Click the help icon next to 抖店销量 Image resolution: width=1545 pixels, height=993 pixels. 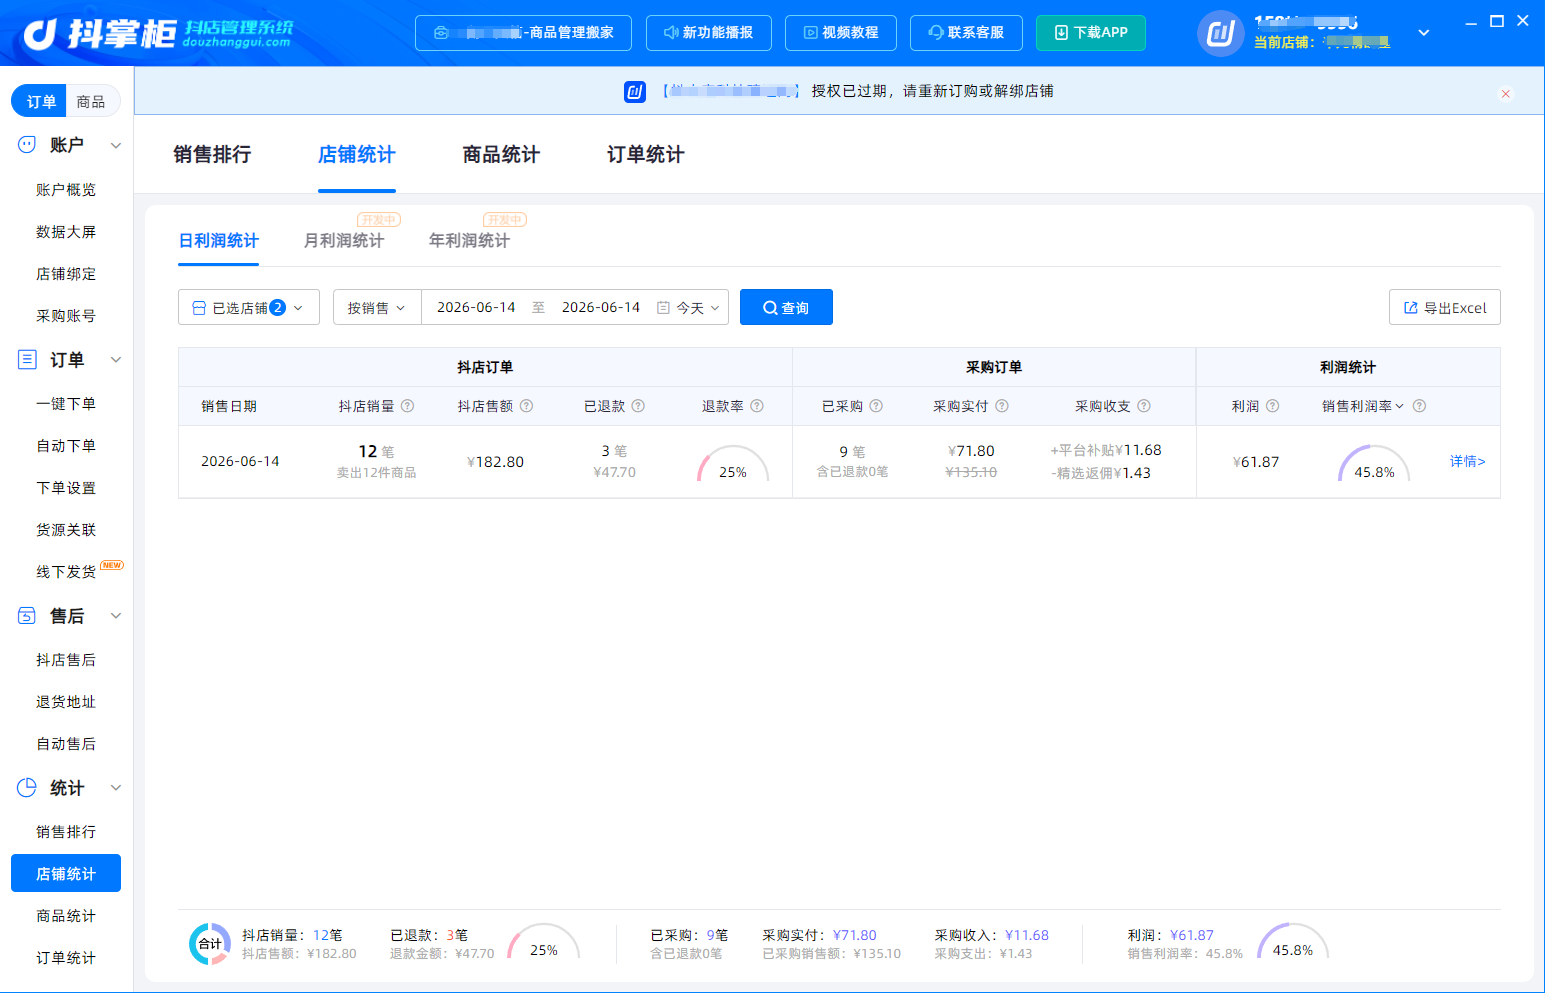coord(408,406)
